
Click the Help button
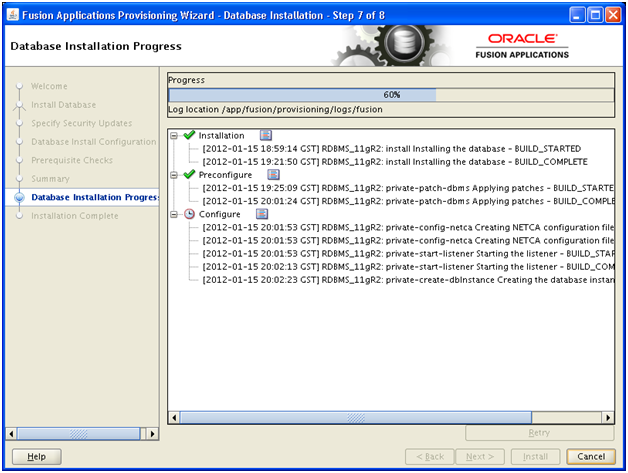pyautogui.click(x=36, y=457)
